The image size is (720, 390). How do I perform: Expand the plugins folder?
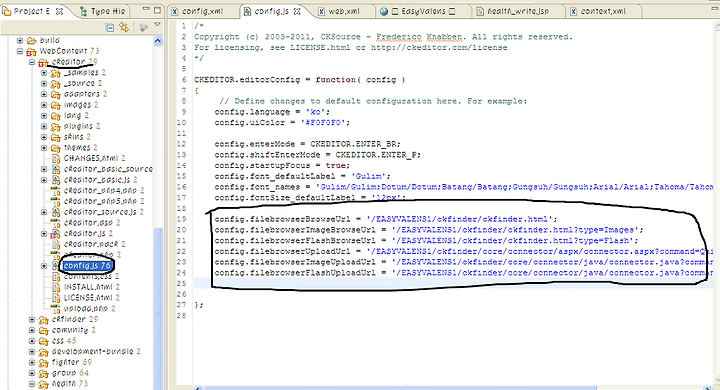point(44,126)
